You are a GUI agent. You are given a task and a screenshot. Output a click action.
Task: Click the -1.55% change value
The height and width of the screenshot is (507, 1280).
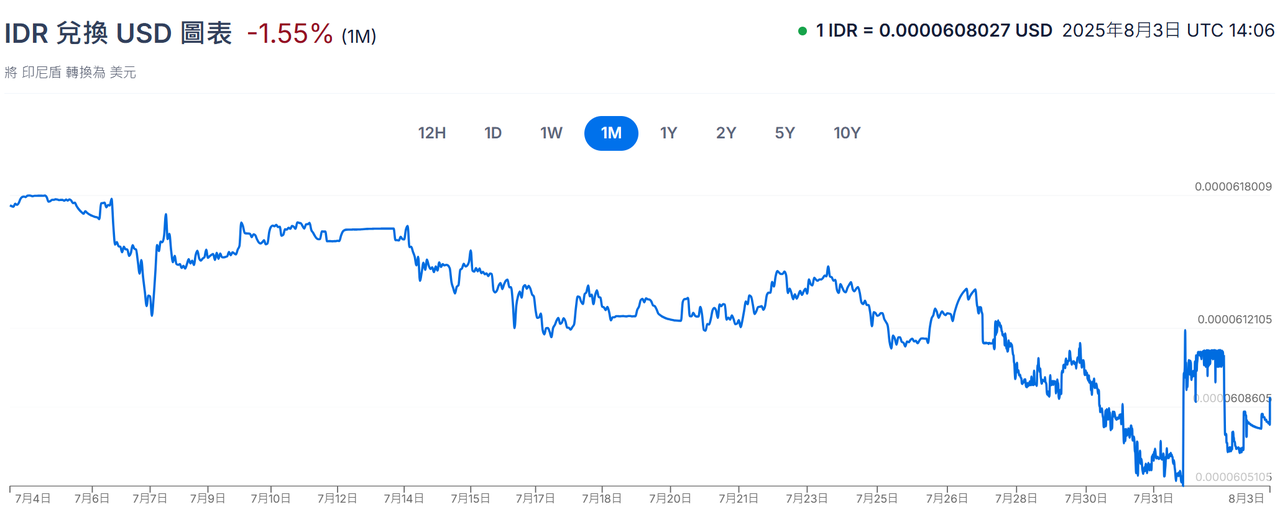tap(289, 34)
